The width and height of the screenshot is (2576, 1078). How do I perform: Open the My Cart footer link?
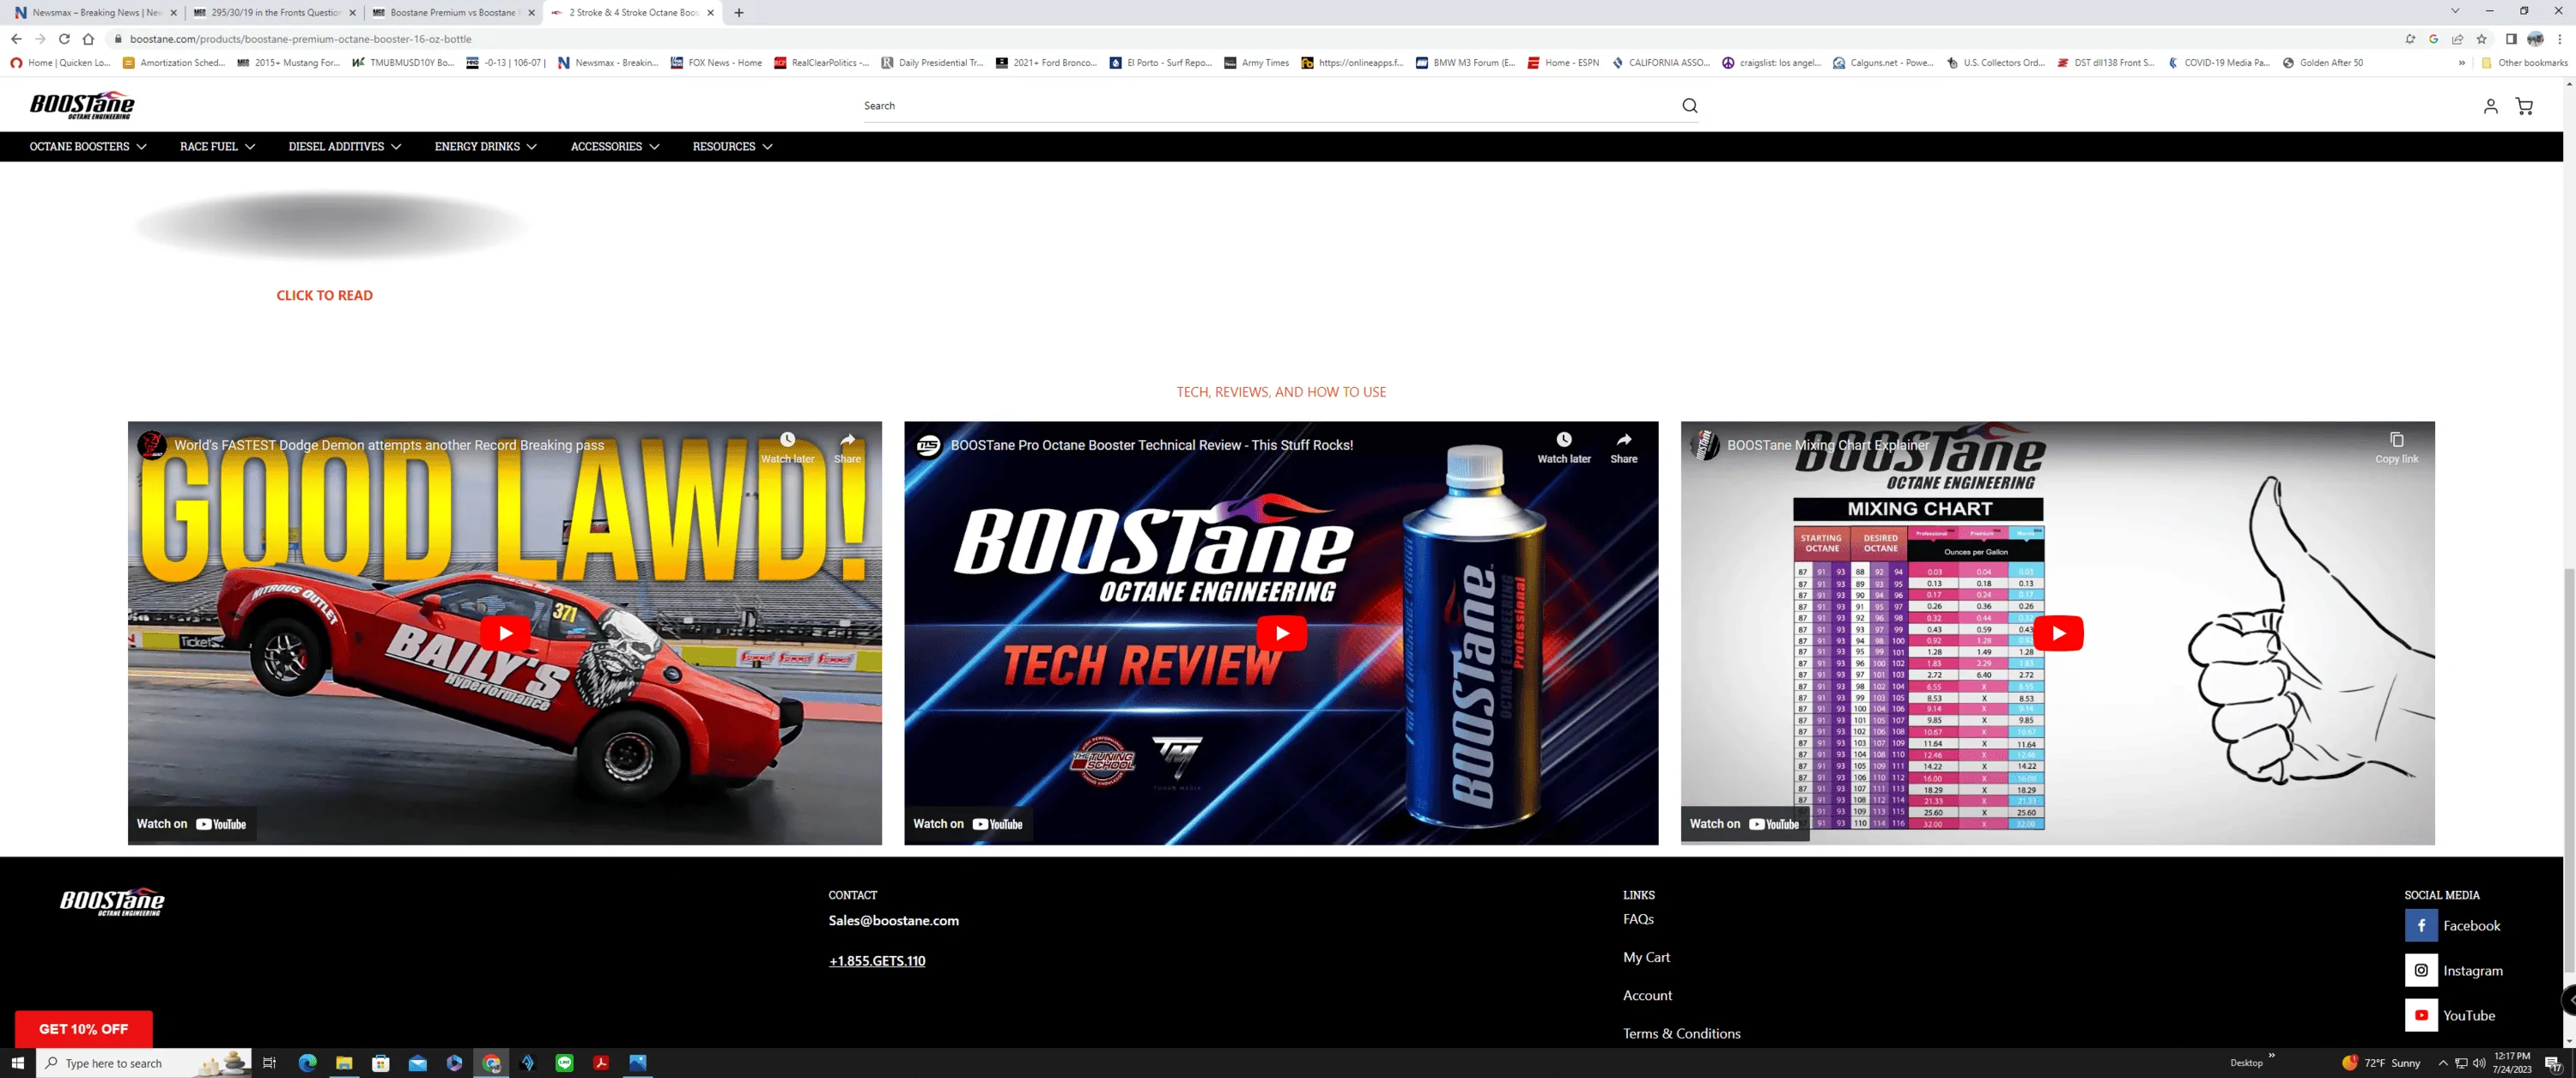click(1646, 957)
